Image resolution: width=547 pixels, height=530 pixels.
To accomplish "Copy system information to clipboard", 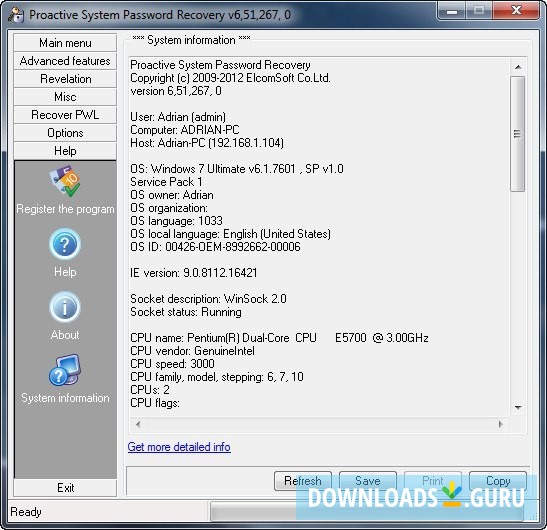I will [498, 481].
